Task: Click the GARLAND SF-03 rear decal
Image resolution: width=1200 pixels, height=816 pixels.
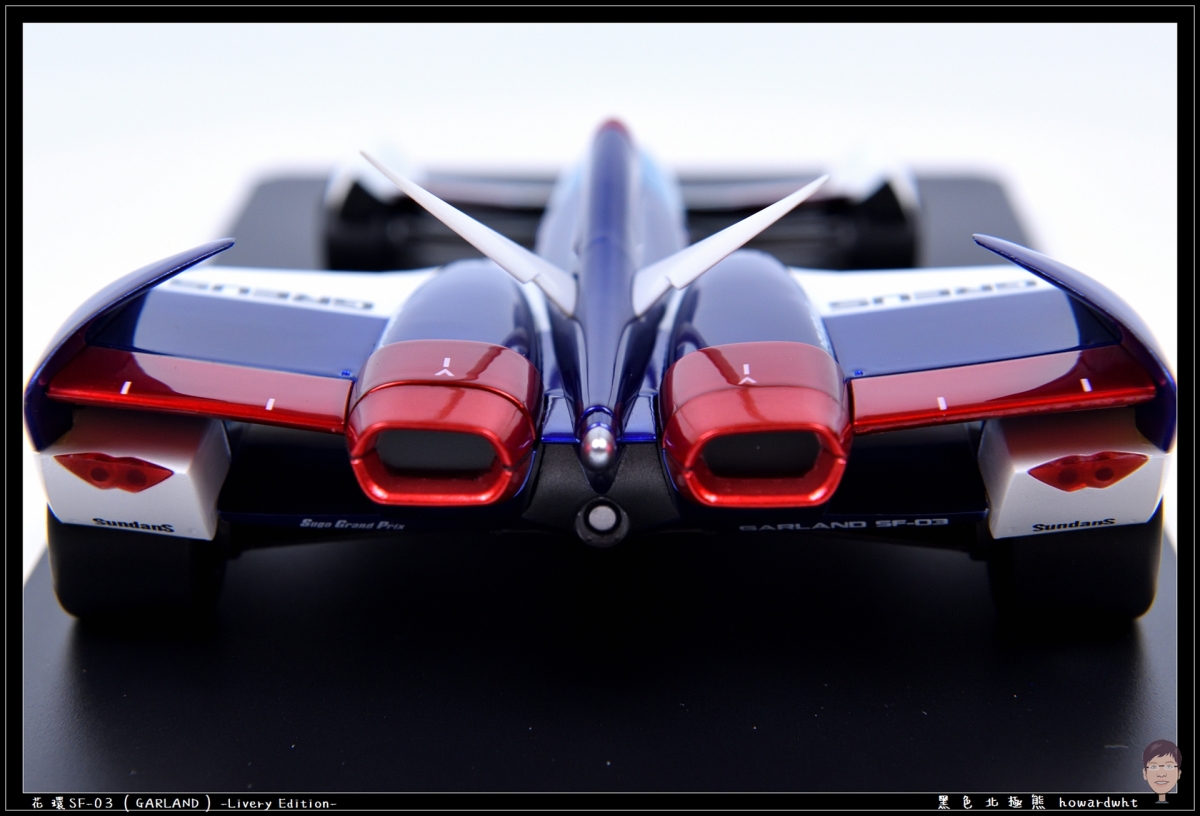Action: (843, 524)
